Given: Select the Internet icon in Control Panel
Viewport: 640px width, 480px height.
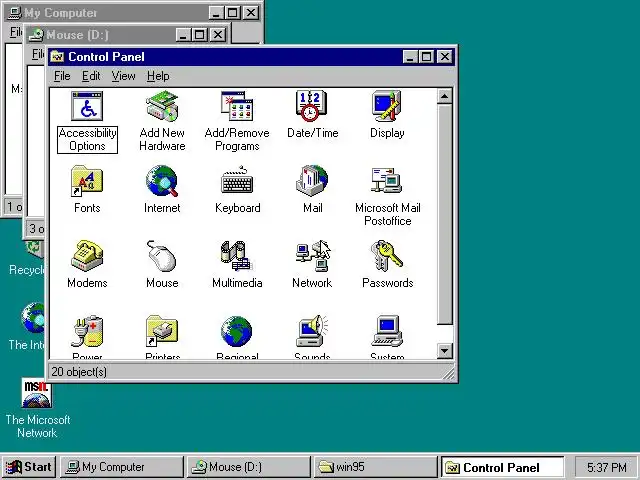Looking at the screenshot, I should click(x=162, y=181).
